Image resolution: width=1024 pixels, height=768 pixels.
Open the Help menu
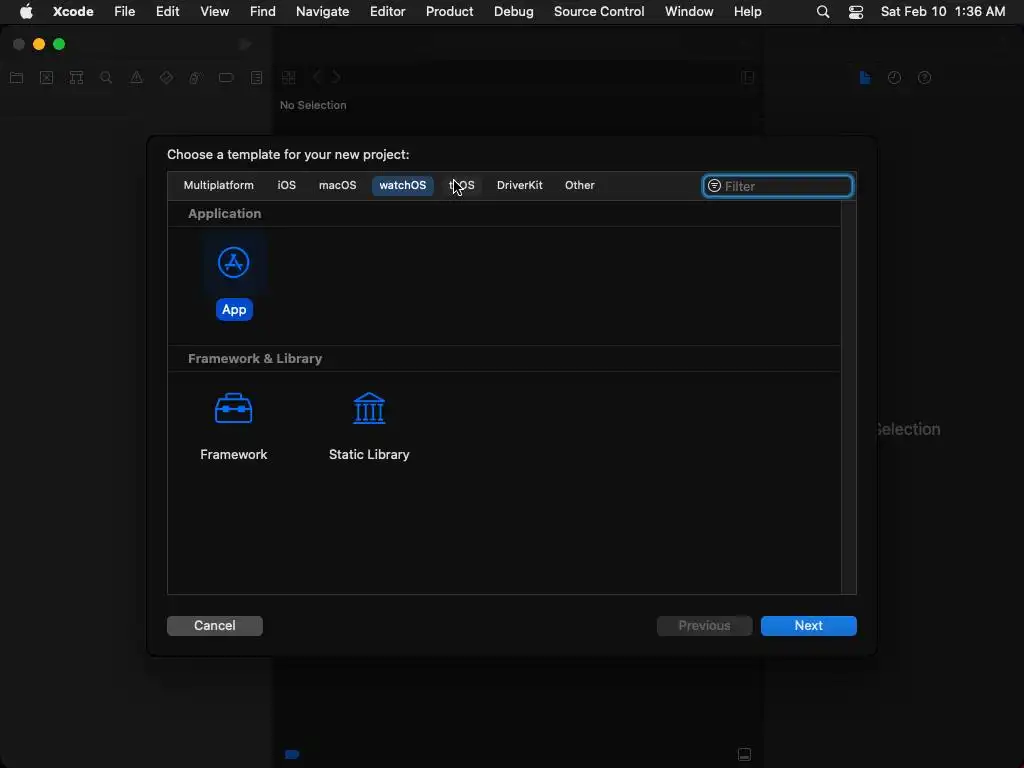click(747, 12)
